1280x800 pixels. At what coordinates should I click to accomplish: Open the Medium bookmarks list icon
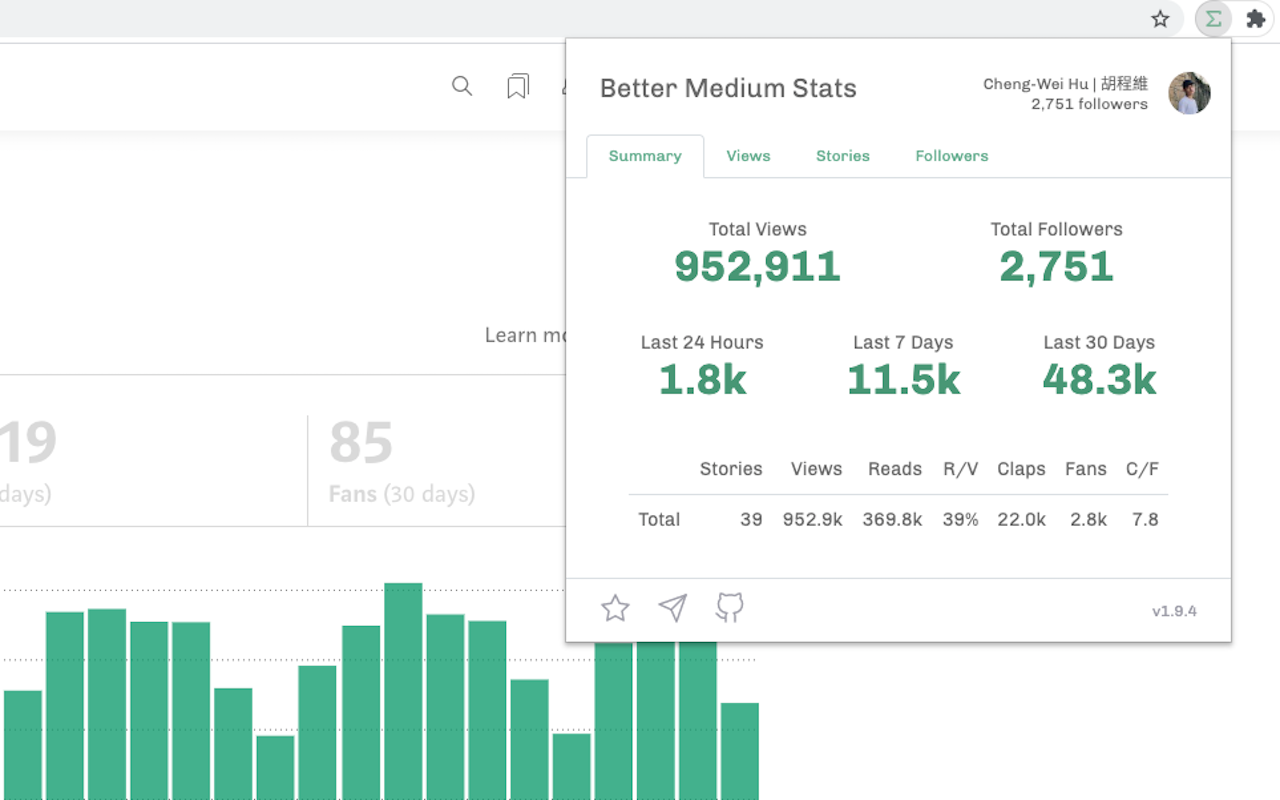point(518,86)
